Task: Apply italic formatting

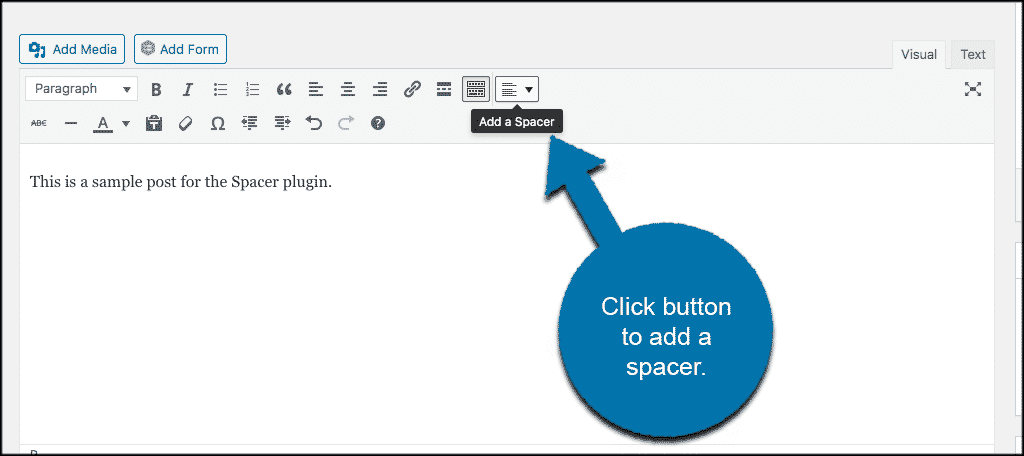Action: (x=187, y=89)
